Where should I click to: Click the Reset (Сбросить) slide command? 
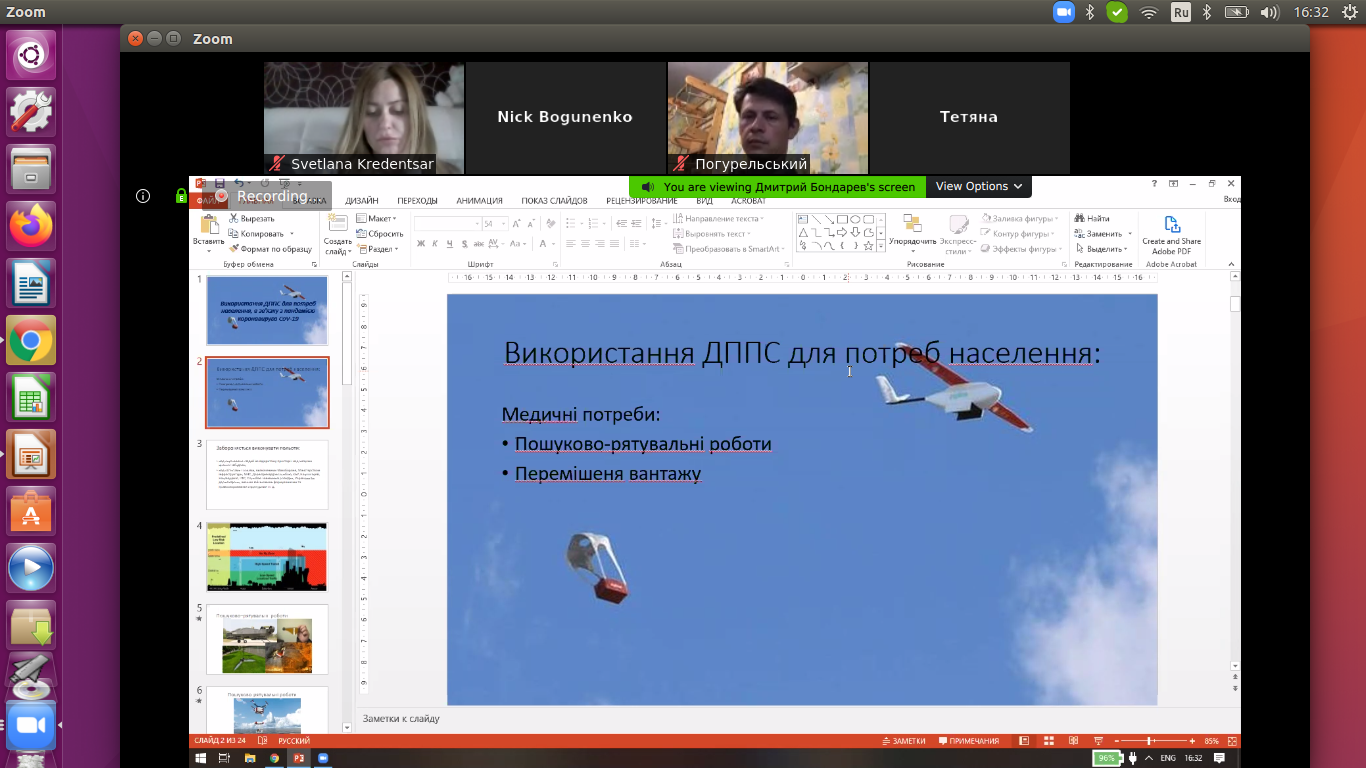coord(379,234)
